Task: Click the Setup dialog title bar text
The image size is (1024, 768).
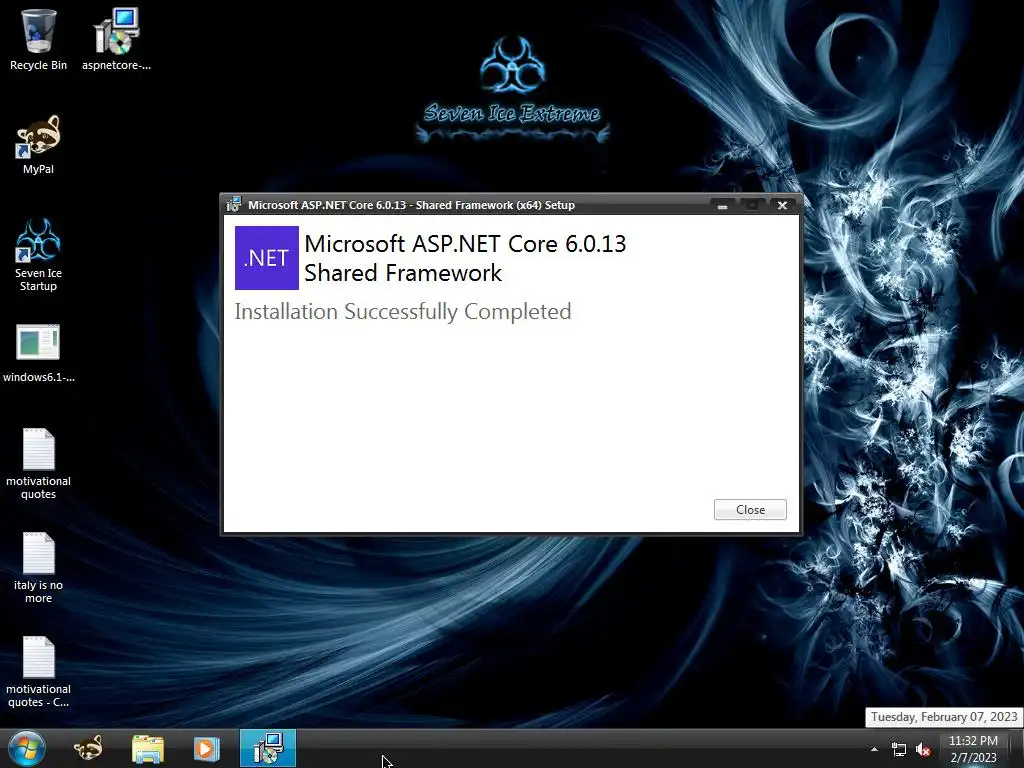Action: coord(411,205)
